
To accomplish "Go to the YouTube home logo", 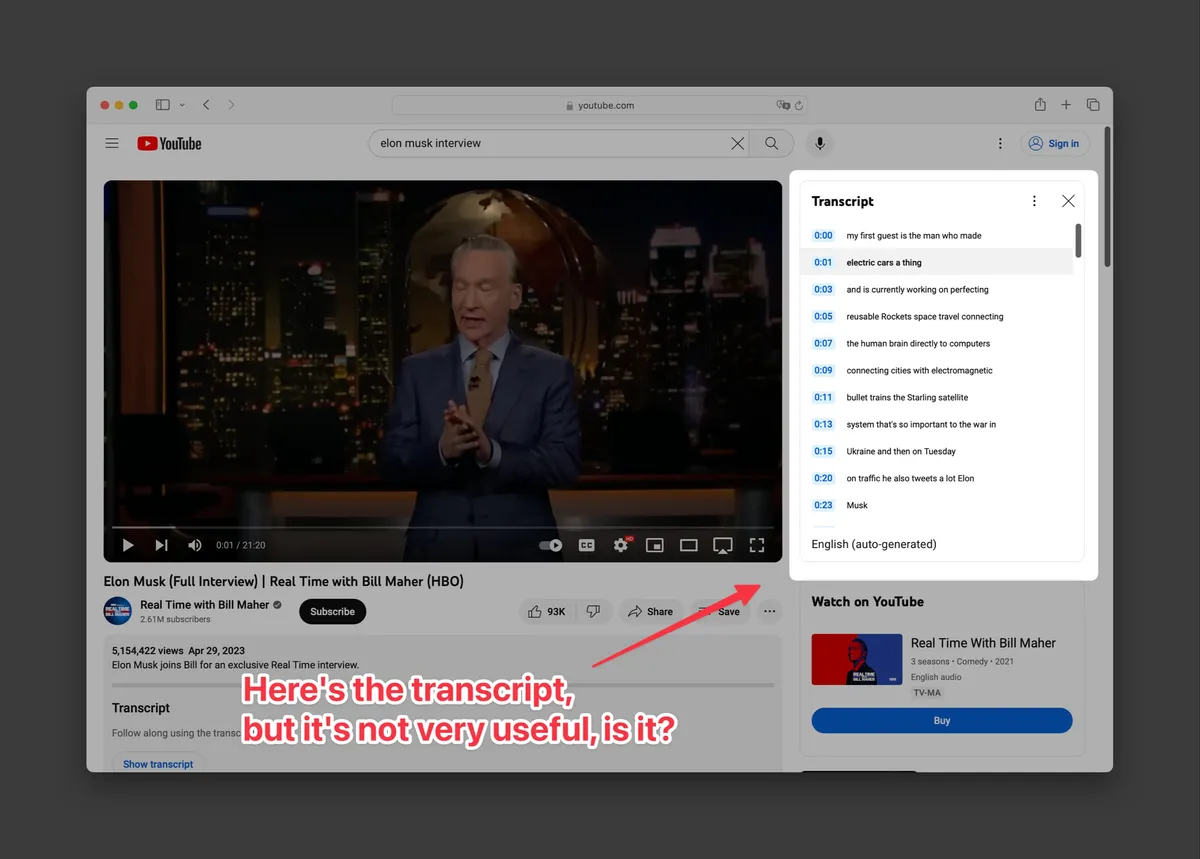I will point(169,144).
